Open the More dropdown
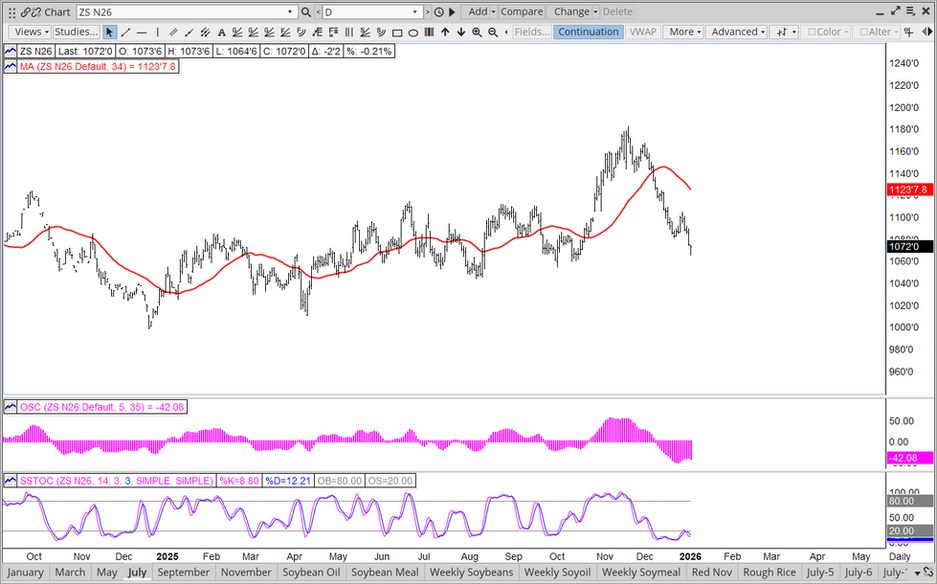The width and height of the screenshot is (937, 584). (685, 32)
